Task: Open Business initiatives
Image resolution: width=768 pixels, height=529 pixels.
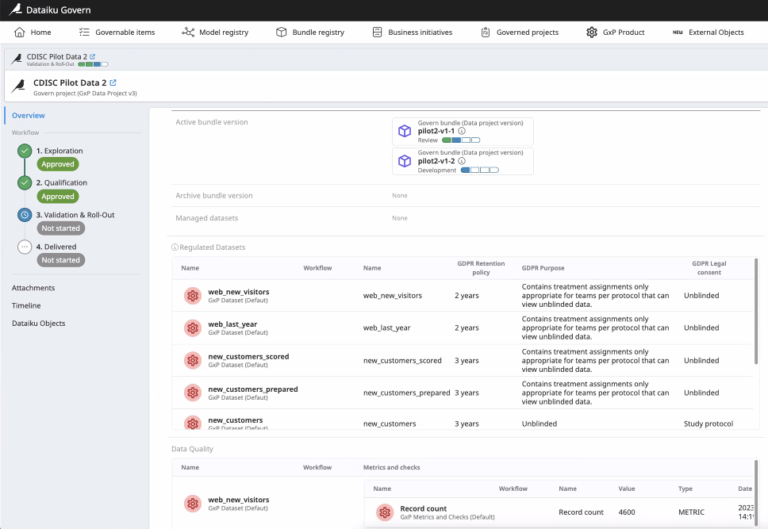Action: click(x=412, y=32)
